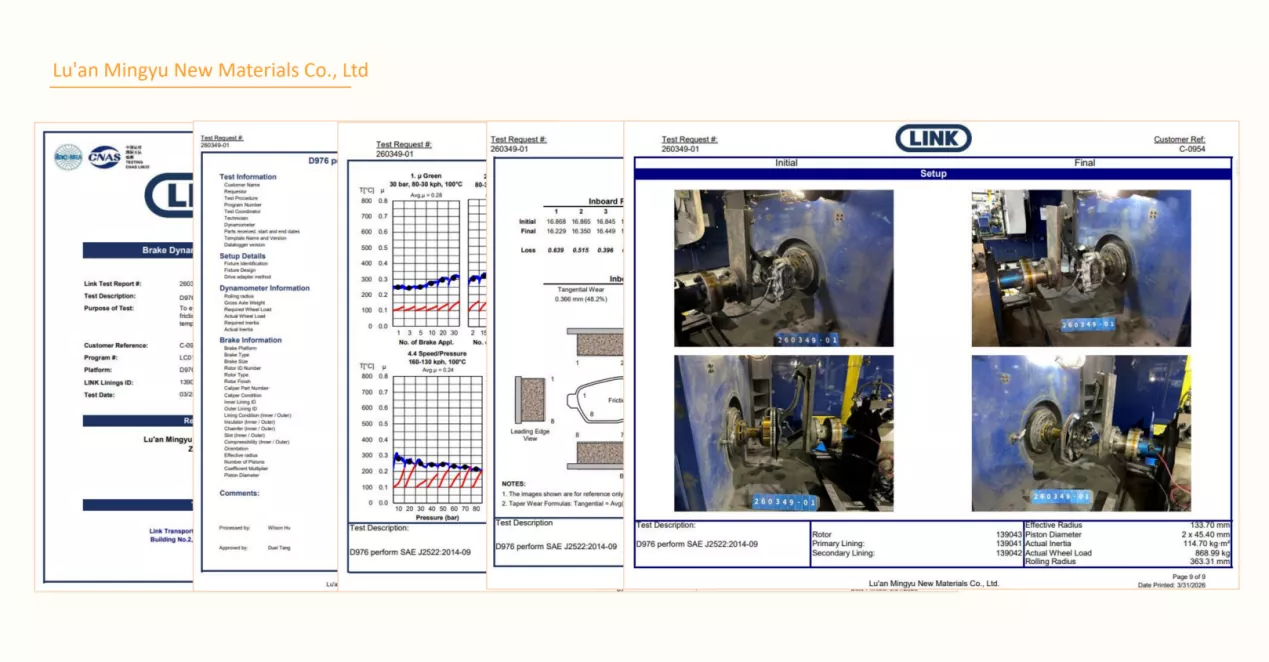Open the bottom-left Initial brake photo

pos(783,433)
